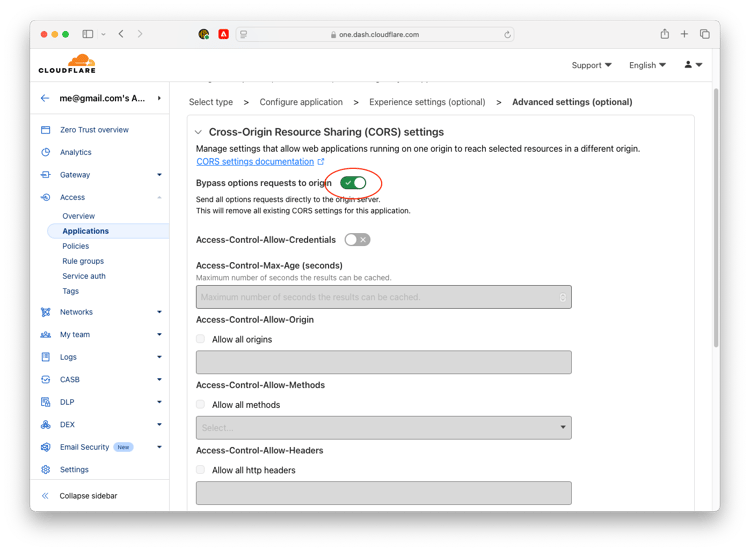Open the Support dropdown menu
This screenshot has width=750, height=551.
click(591, 65)
